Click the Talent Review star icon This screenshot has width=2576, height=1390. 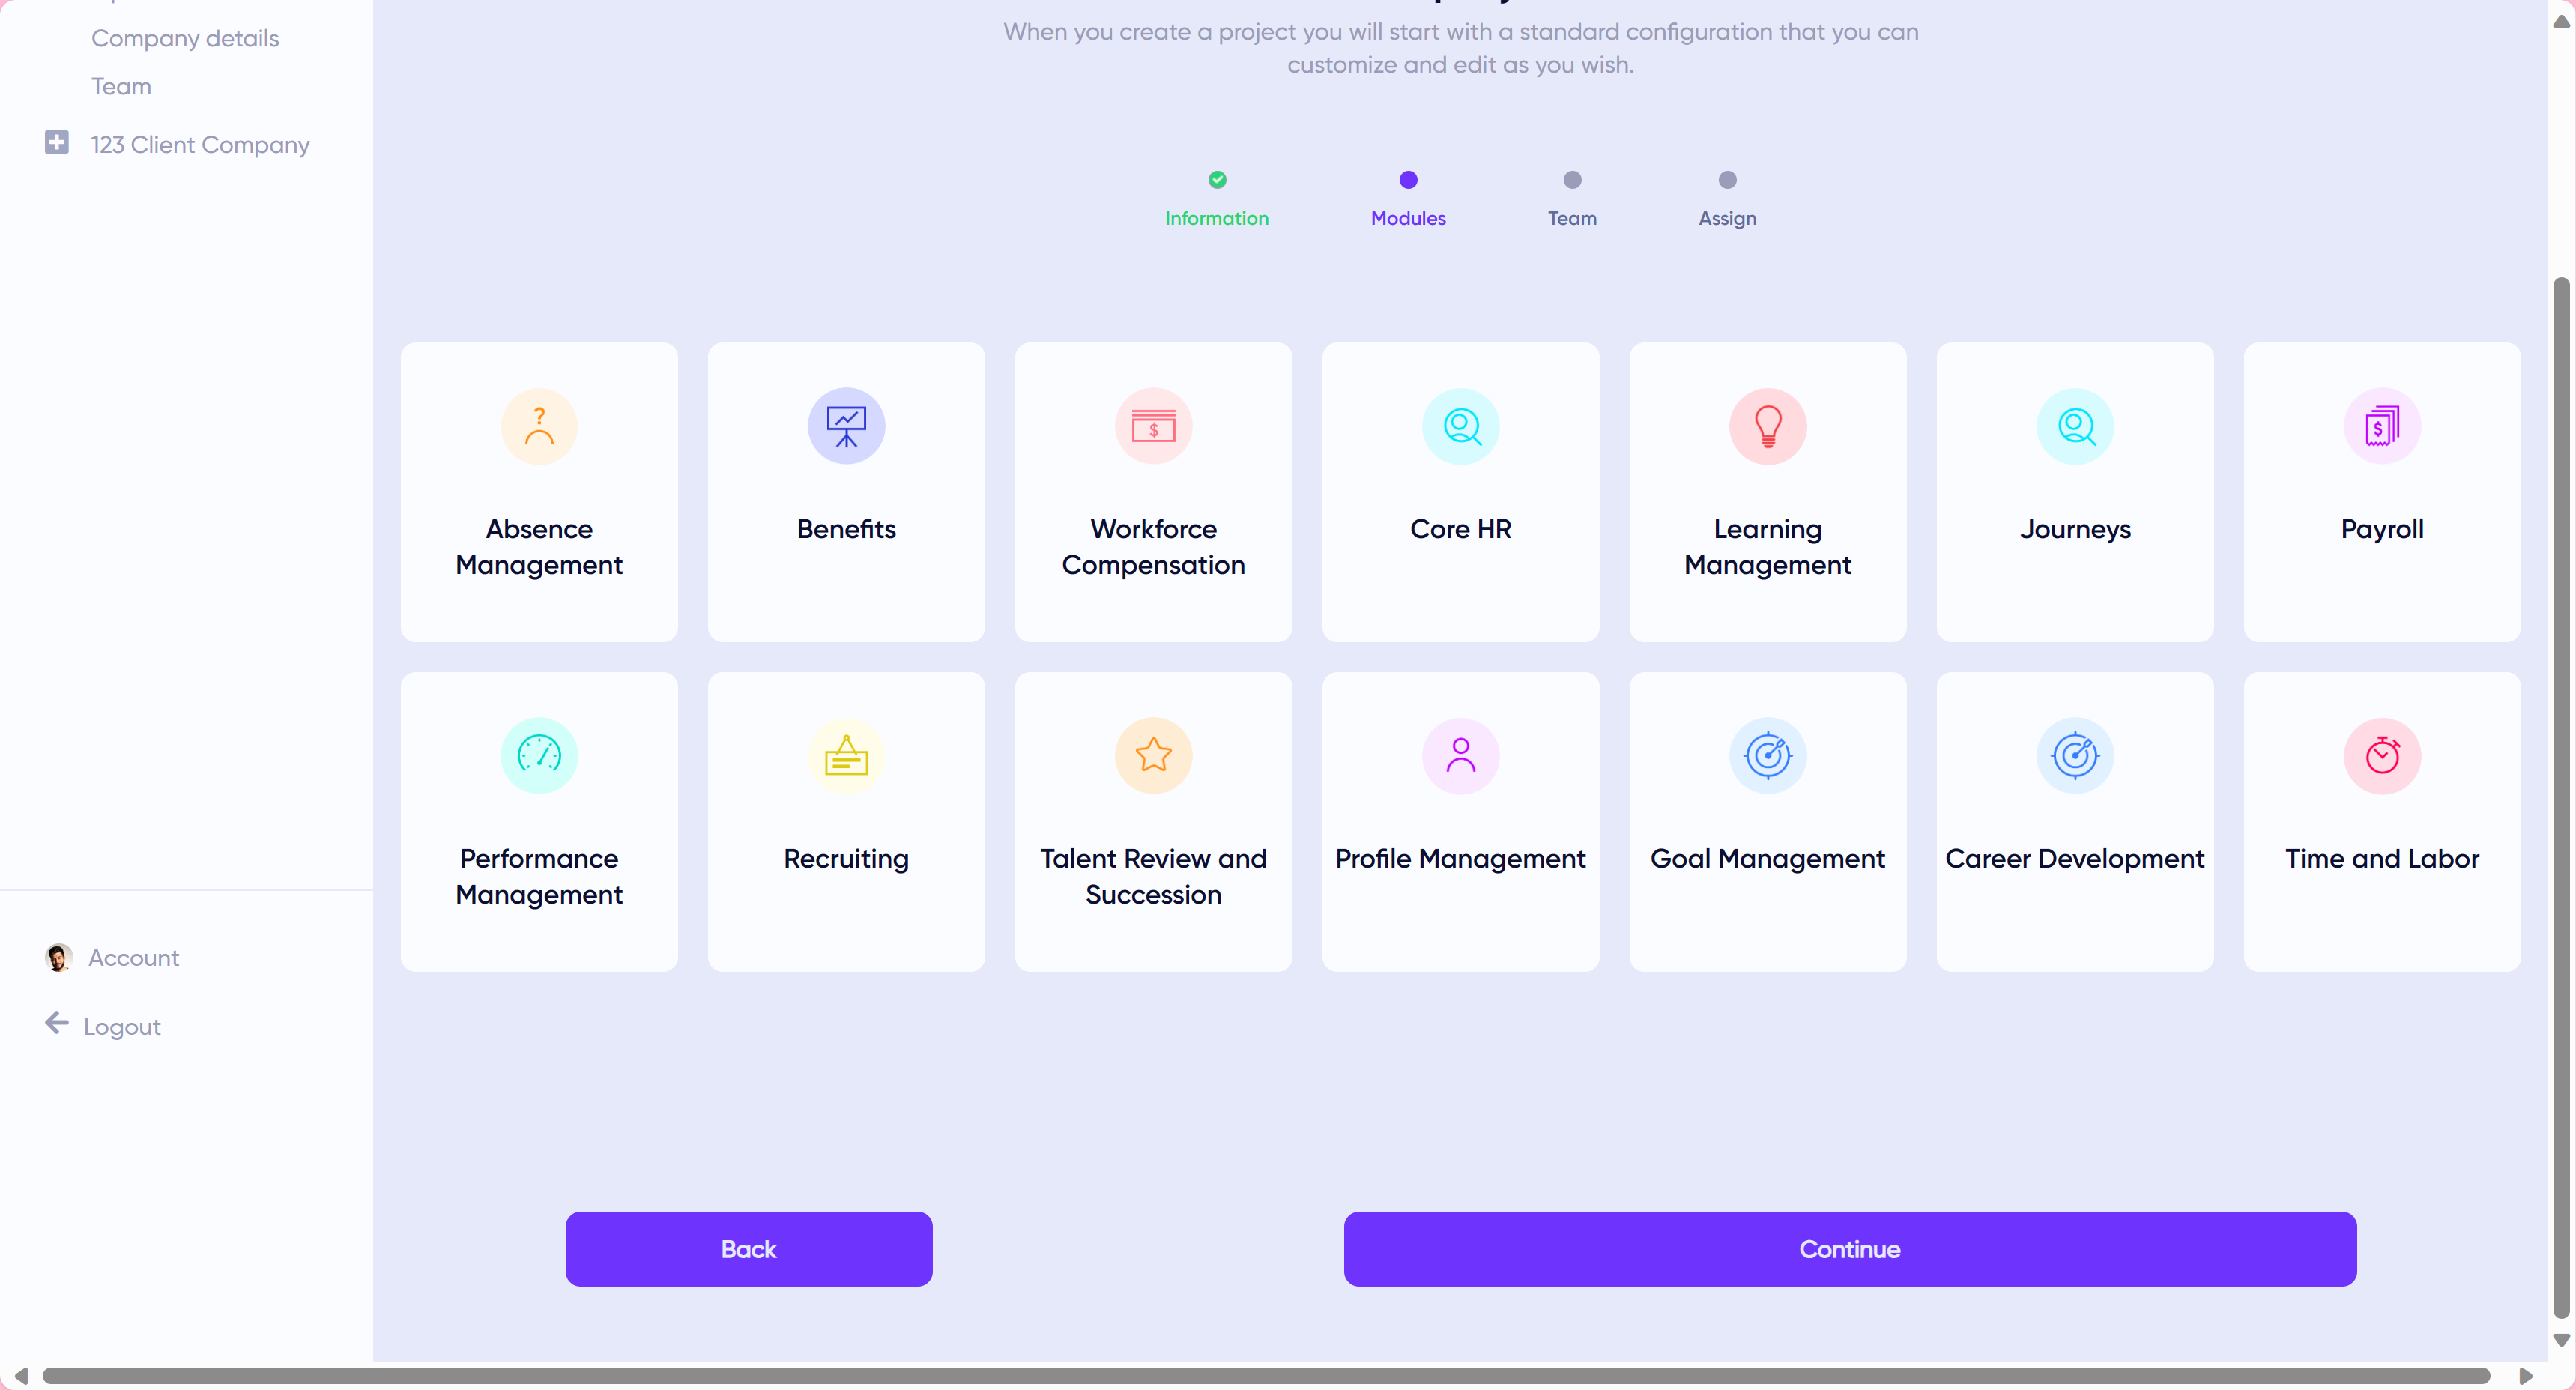point(1153,755)
